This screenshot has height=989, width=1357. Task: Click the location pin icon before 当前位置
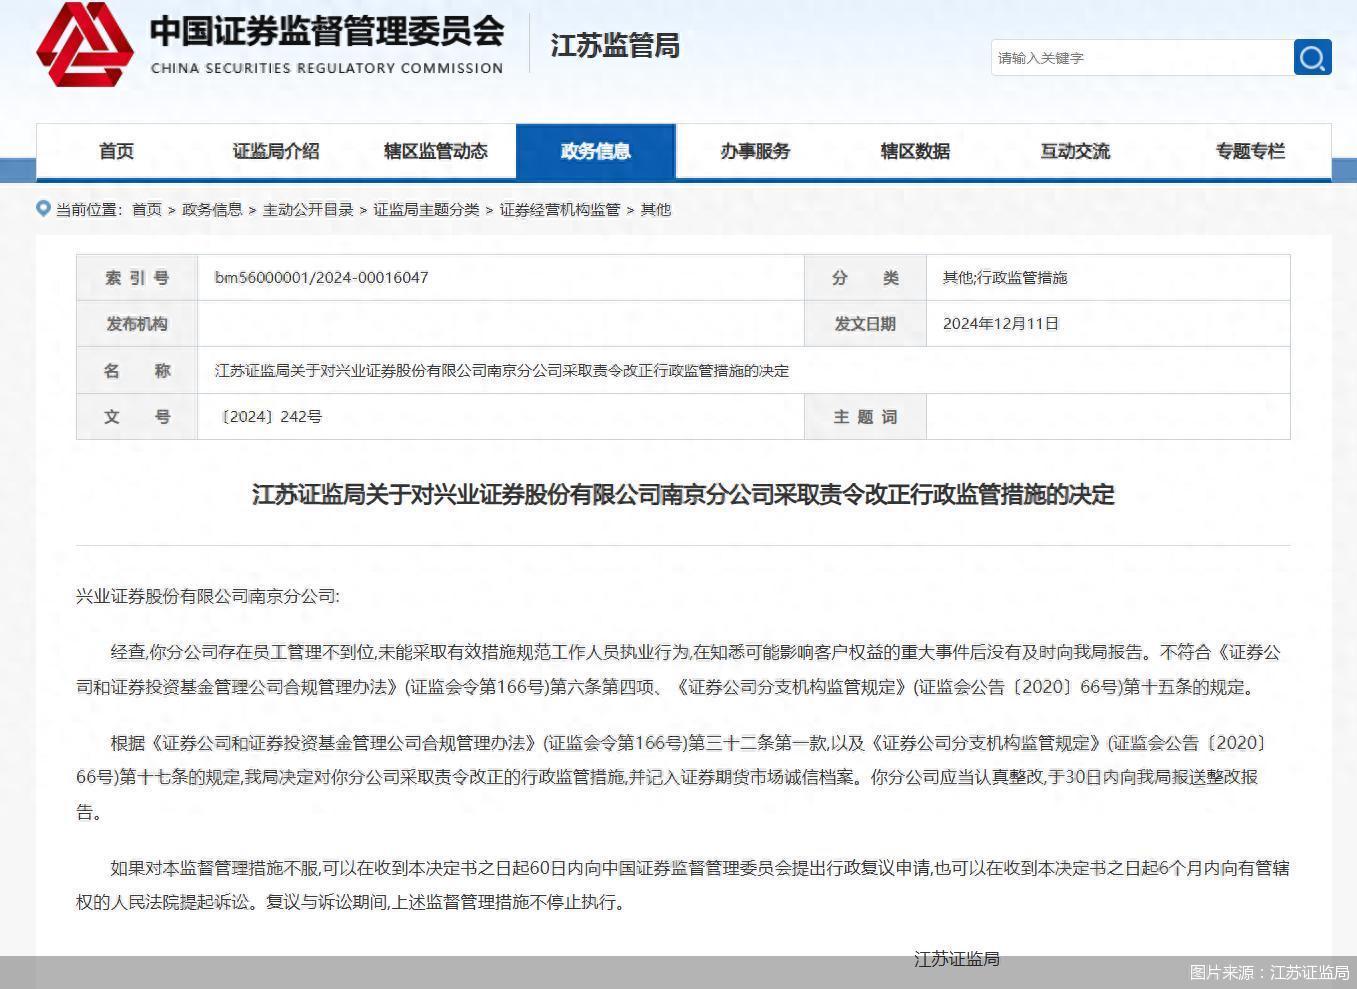point(43,208)
